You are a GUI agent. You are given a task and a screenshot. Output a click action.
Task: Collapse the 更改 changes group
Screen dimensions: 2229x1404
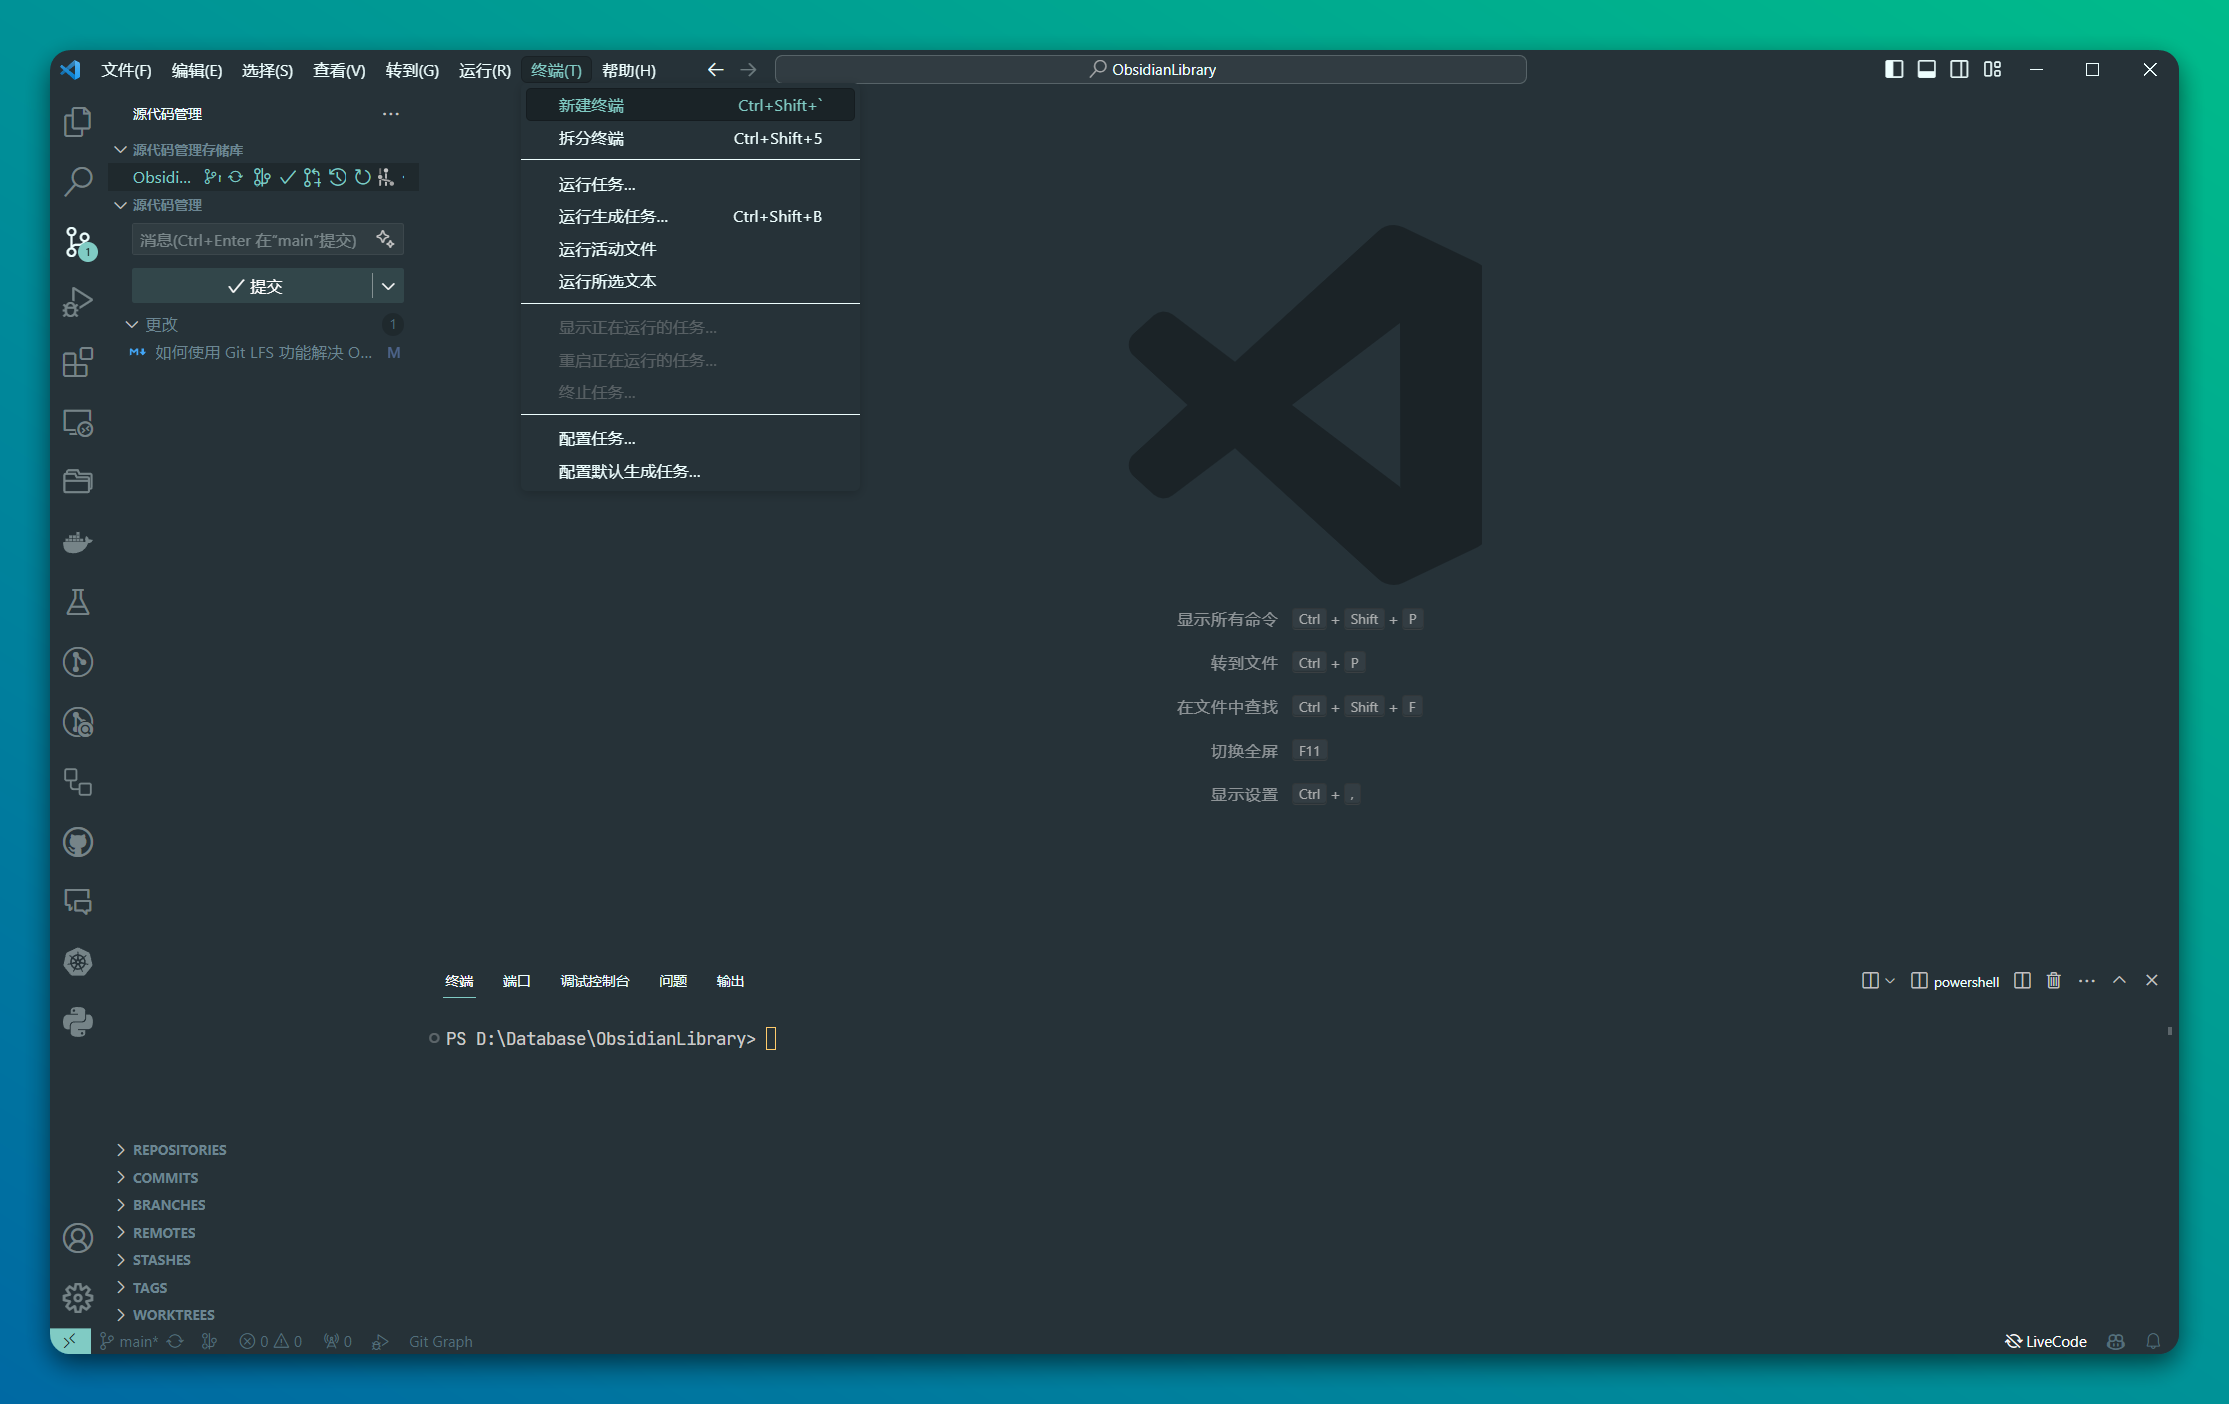point(132,324)
